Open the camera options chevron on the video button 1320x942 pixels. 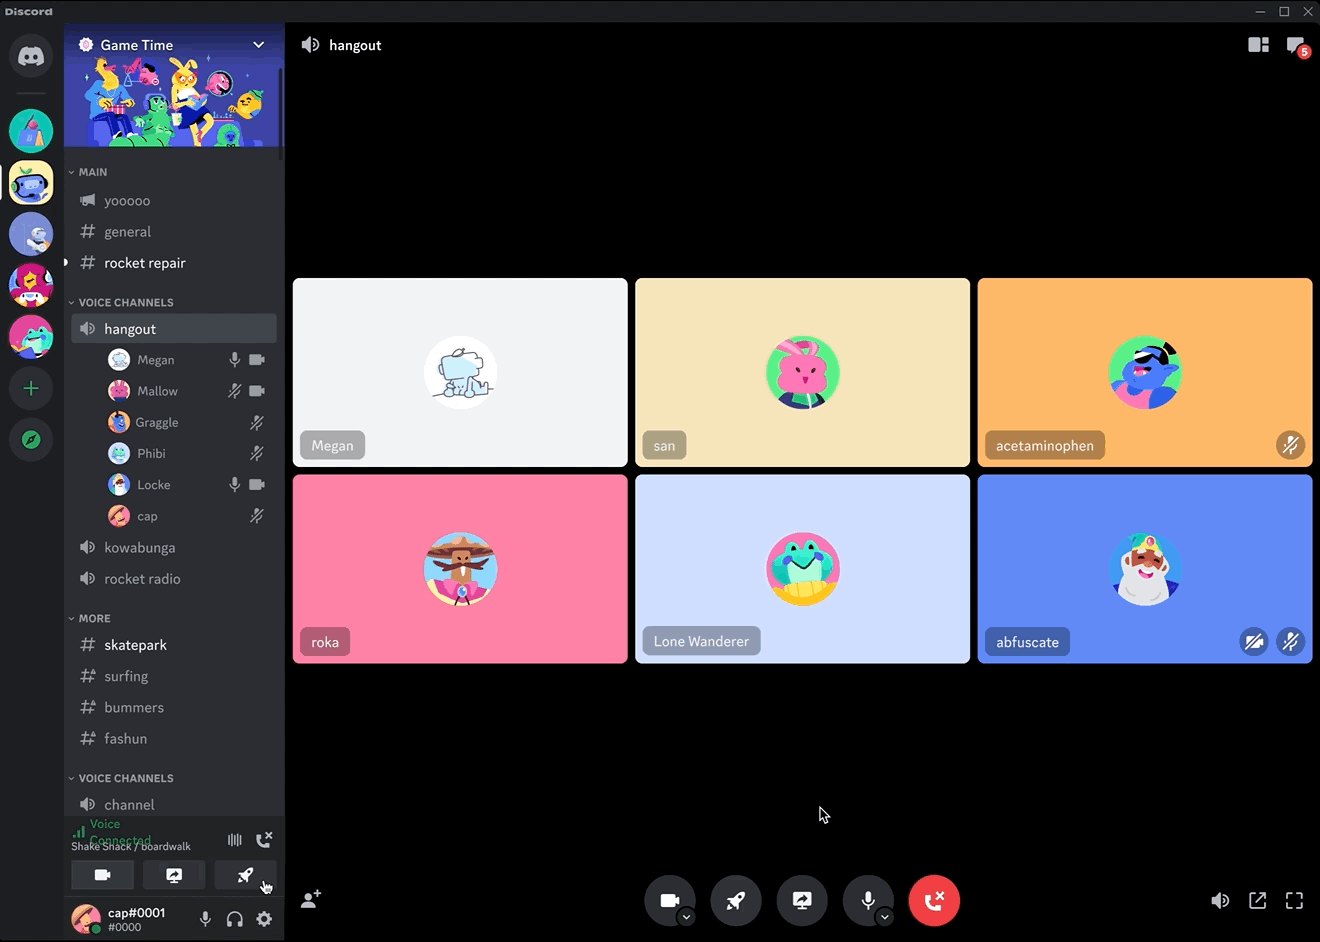pyautogui.click(x=686, y=913)
